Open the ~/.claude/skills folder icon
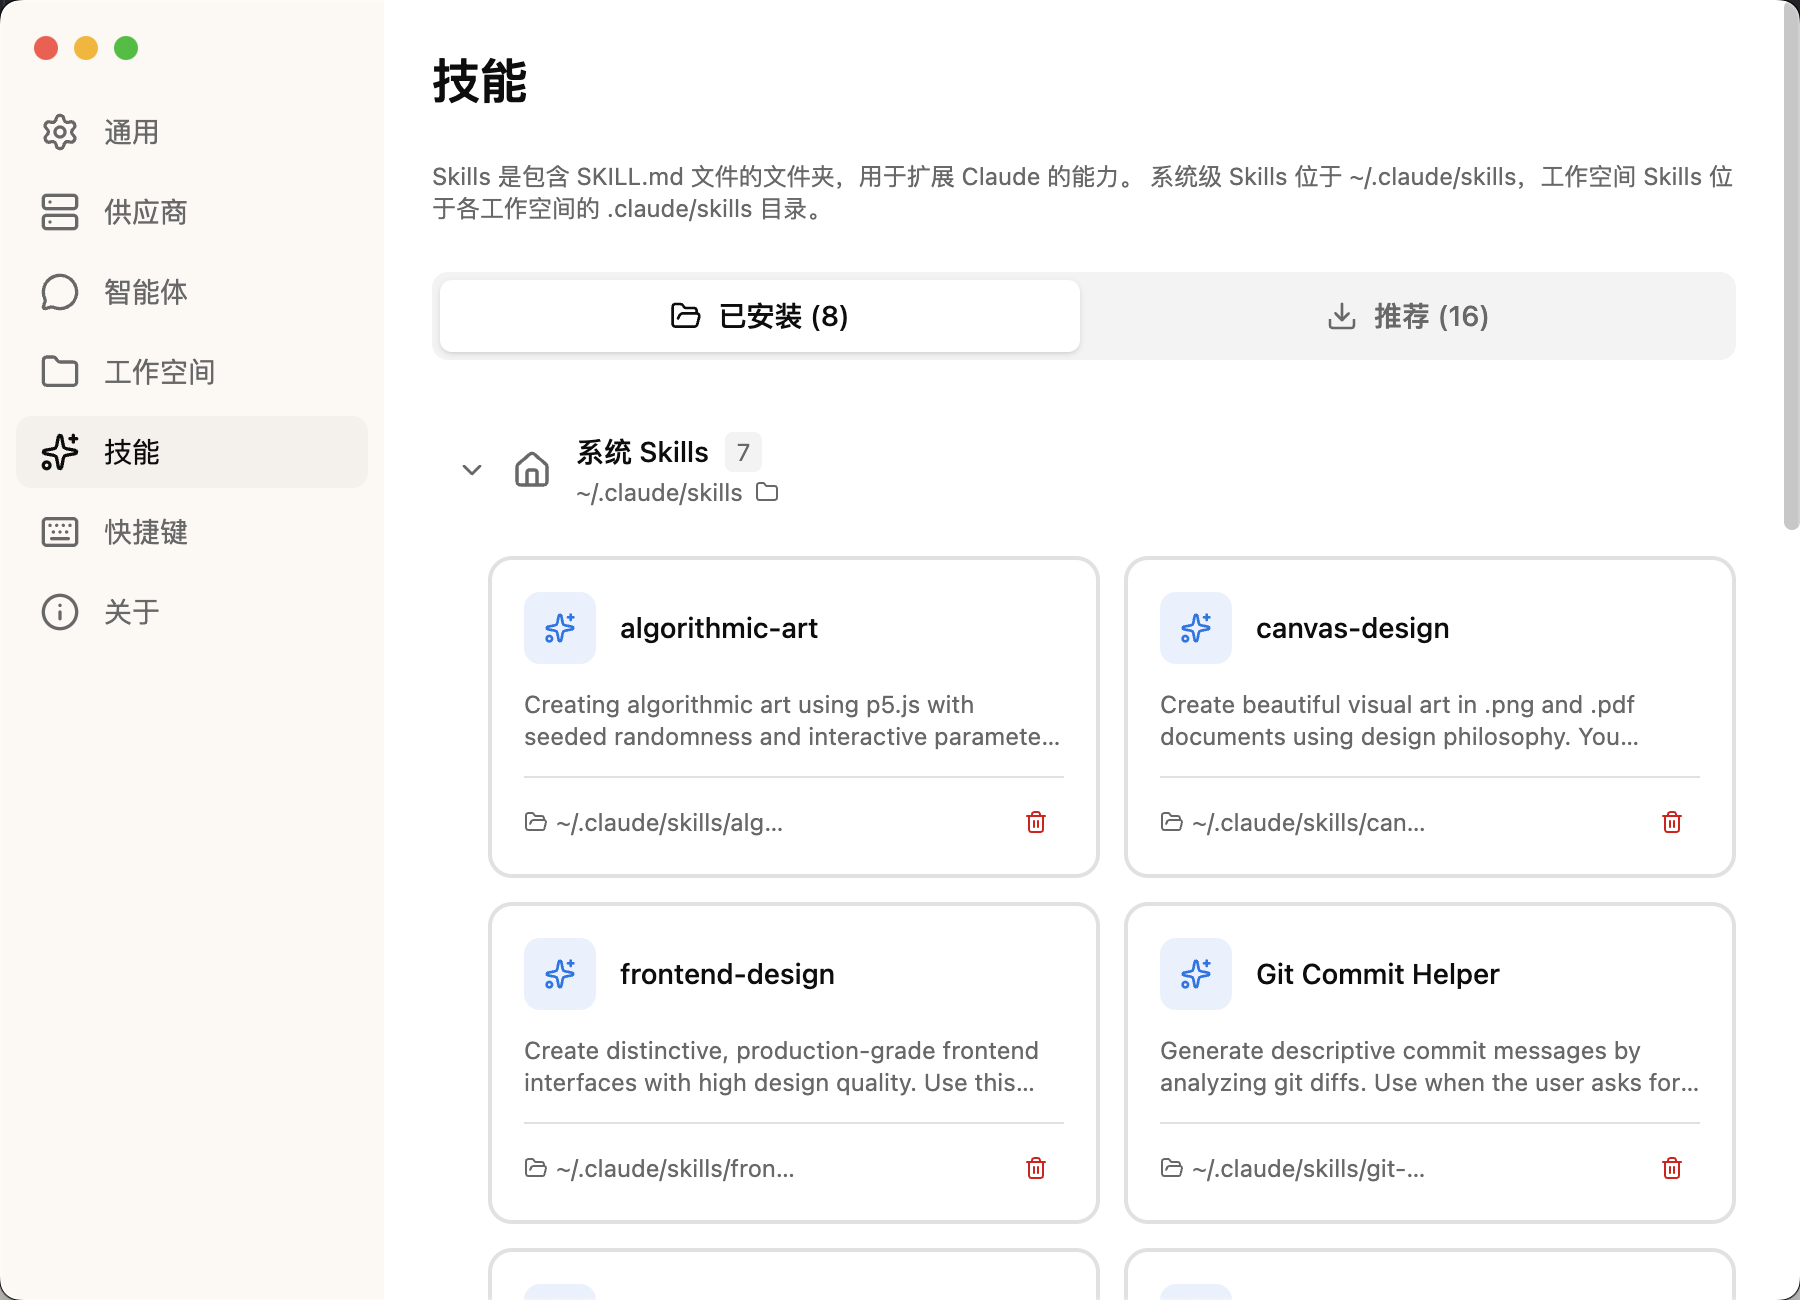Image resolution: width=1800 pixels, height=1300 pixels. [x=767, y=492]
